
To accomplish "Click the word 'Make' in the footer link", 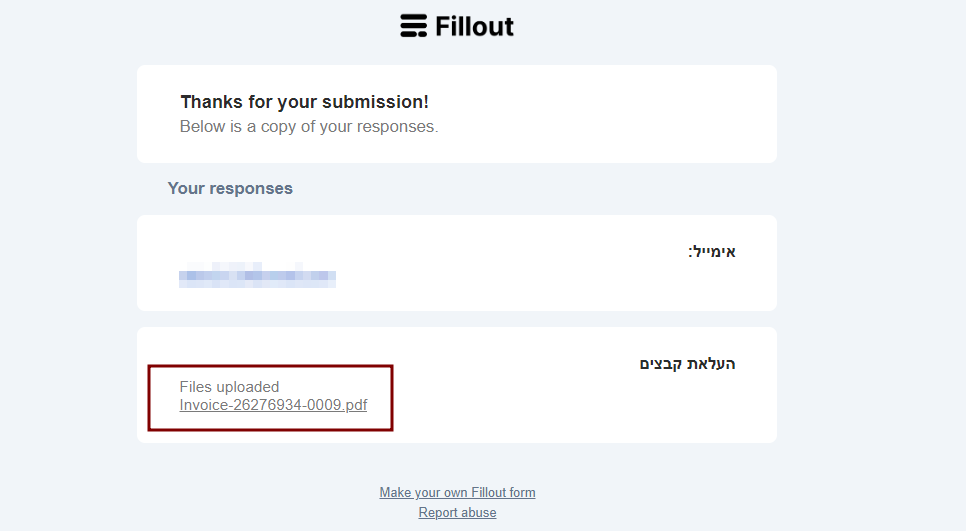I will [395, 492].
